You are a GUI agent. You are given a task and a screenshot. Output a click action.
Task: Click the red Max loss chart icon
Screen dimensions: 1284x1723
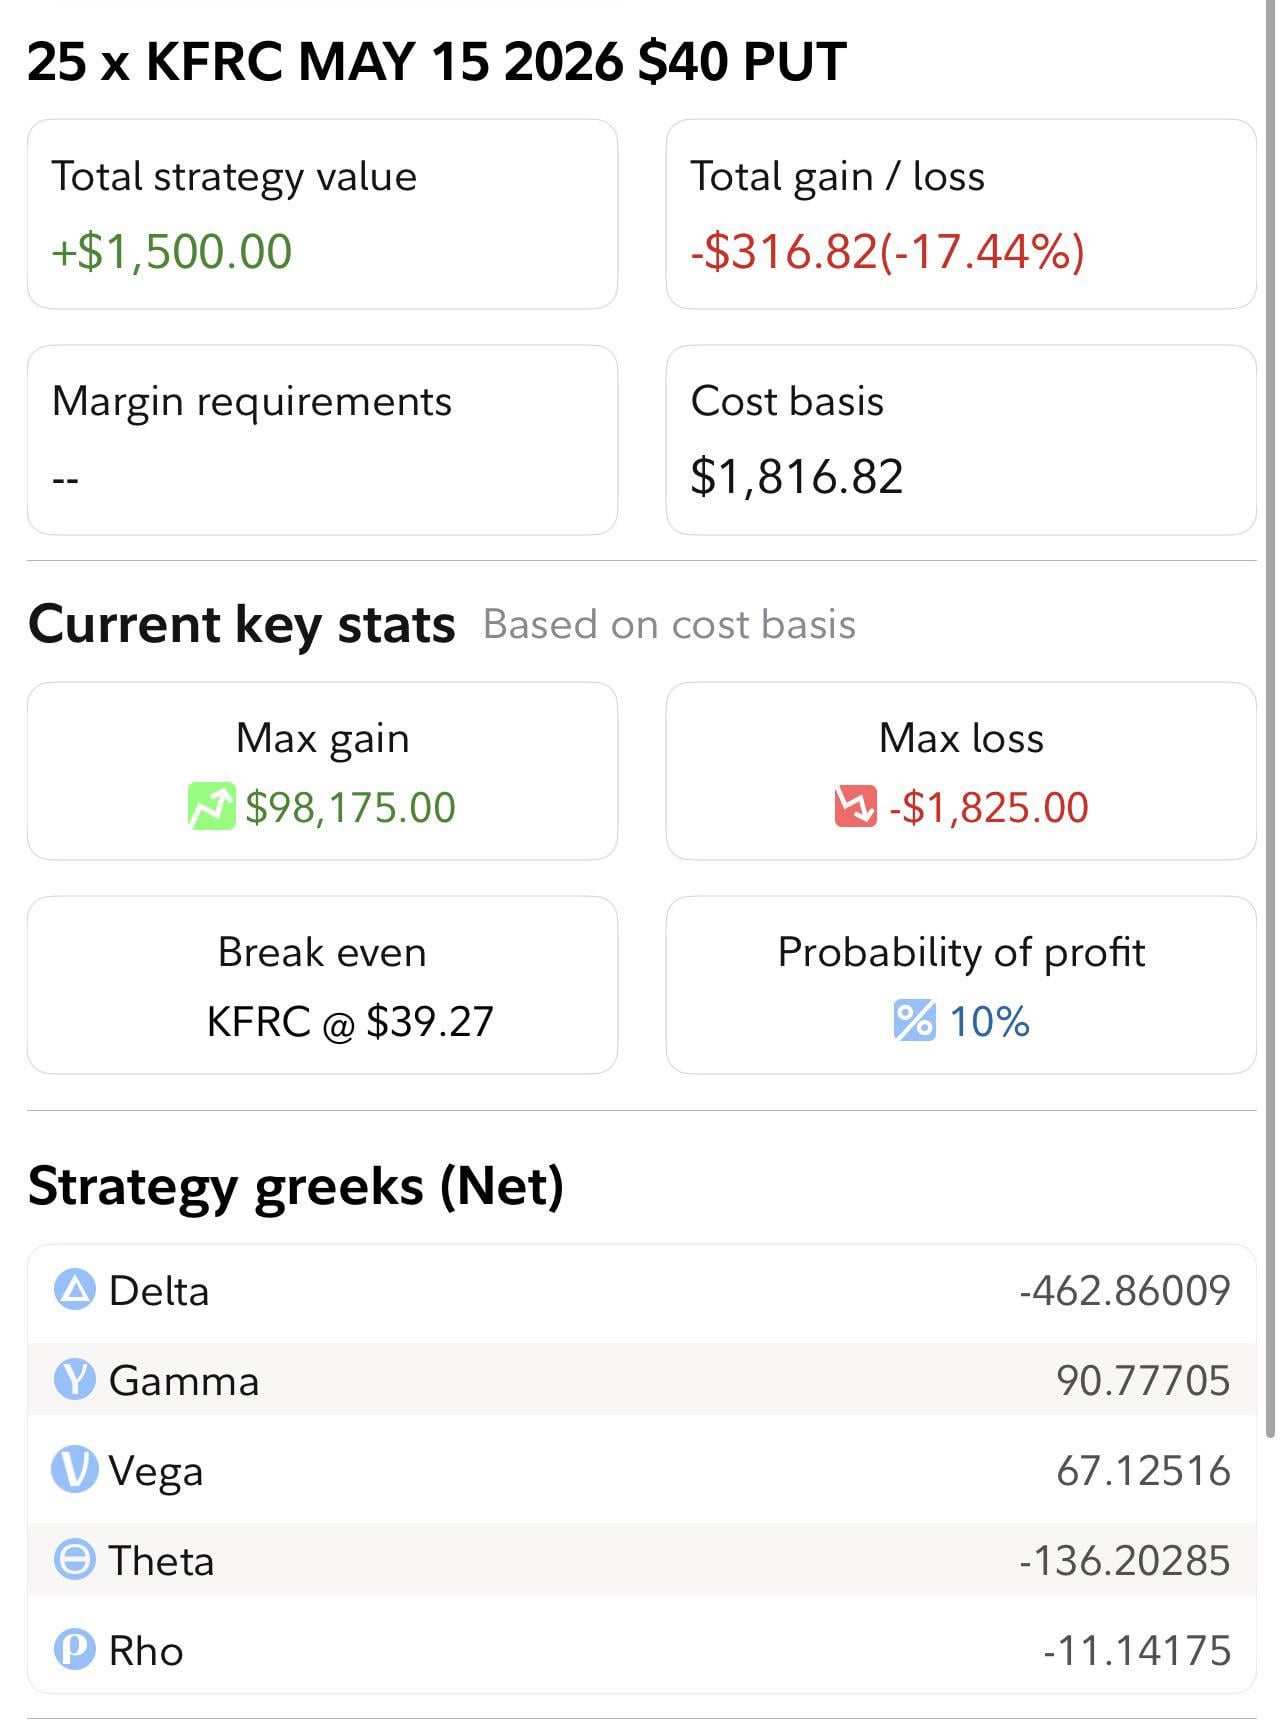(855, 806)
